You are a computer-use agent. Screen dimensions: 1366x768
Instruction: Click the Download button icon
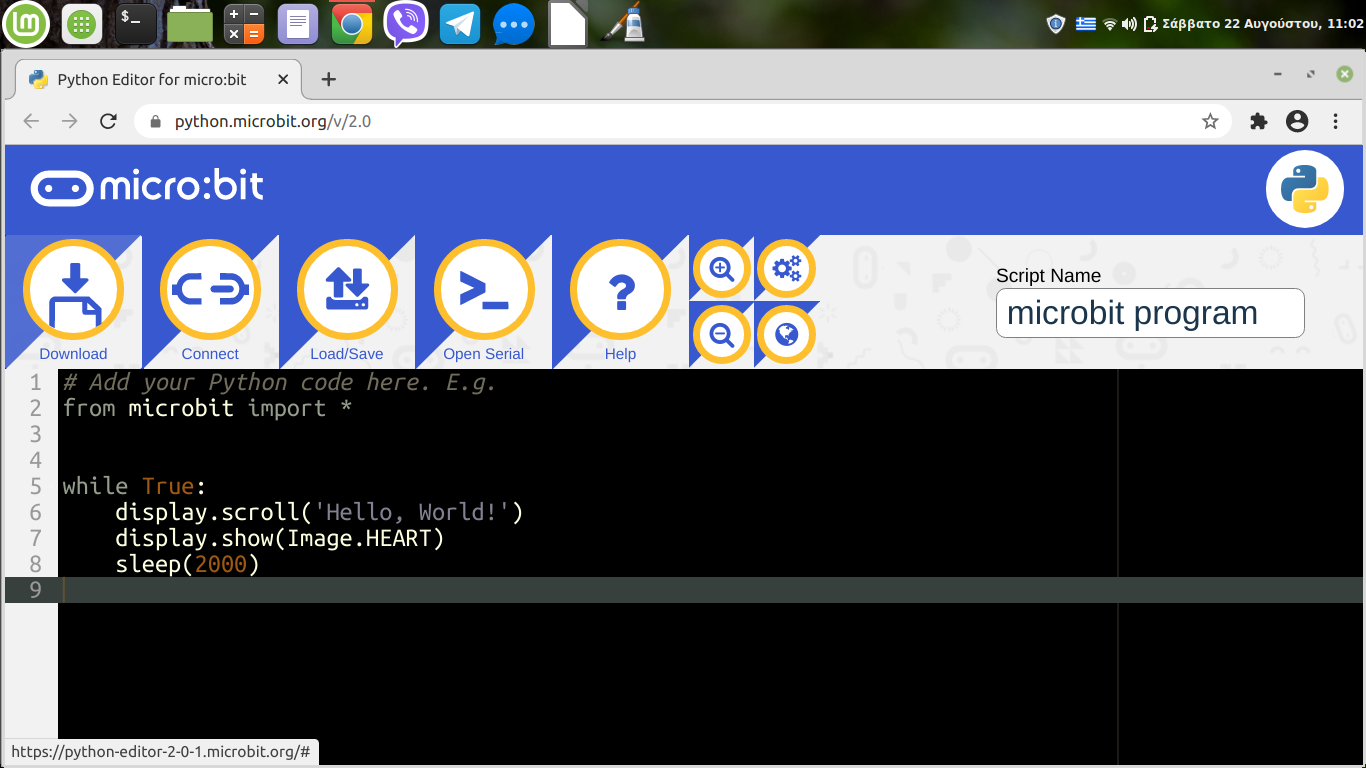(x=73, y=291)
